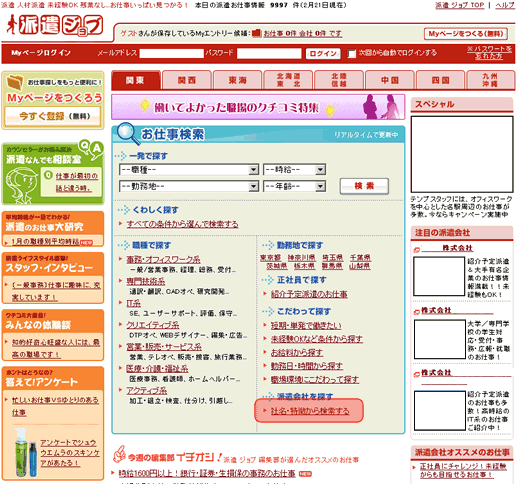Tick the auto-login checkbox 次回から自動でログインする
520x484 pixels.
(x=351, y=54)
